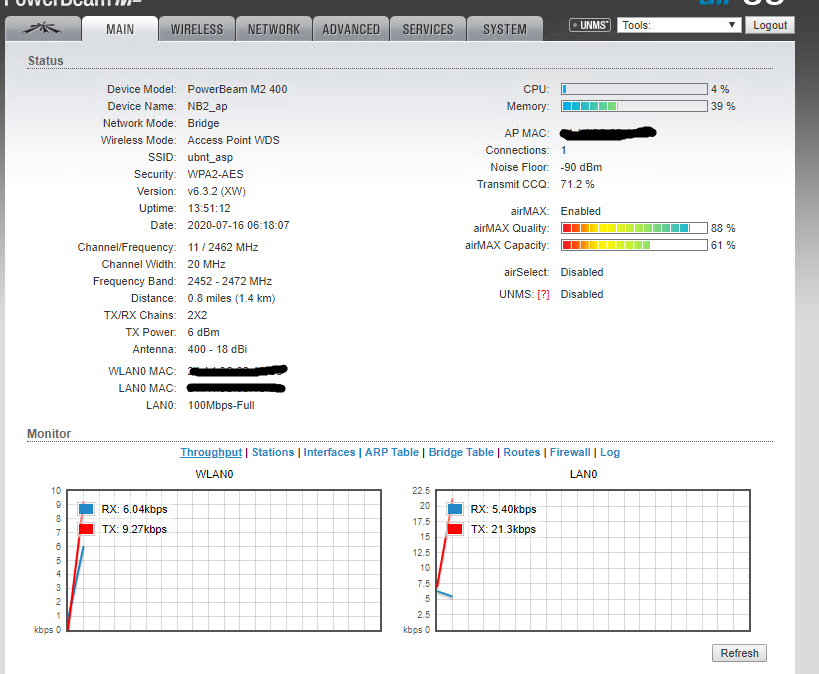
Task: Select the device name NB2_ap
Action: pyautogui.click(x=207, y=106)
